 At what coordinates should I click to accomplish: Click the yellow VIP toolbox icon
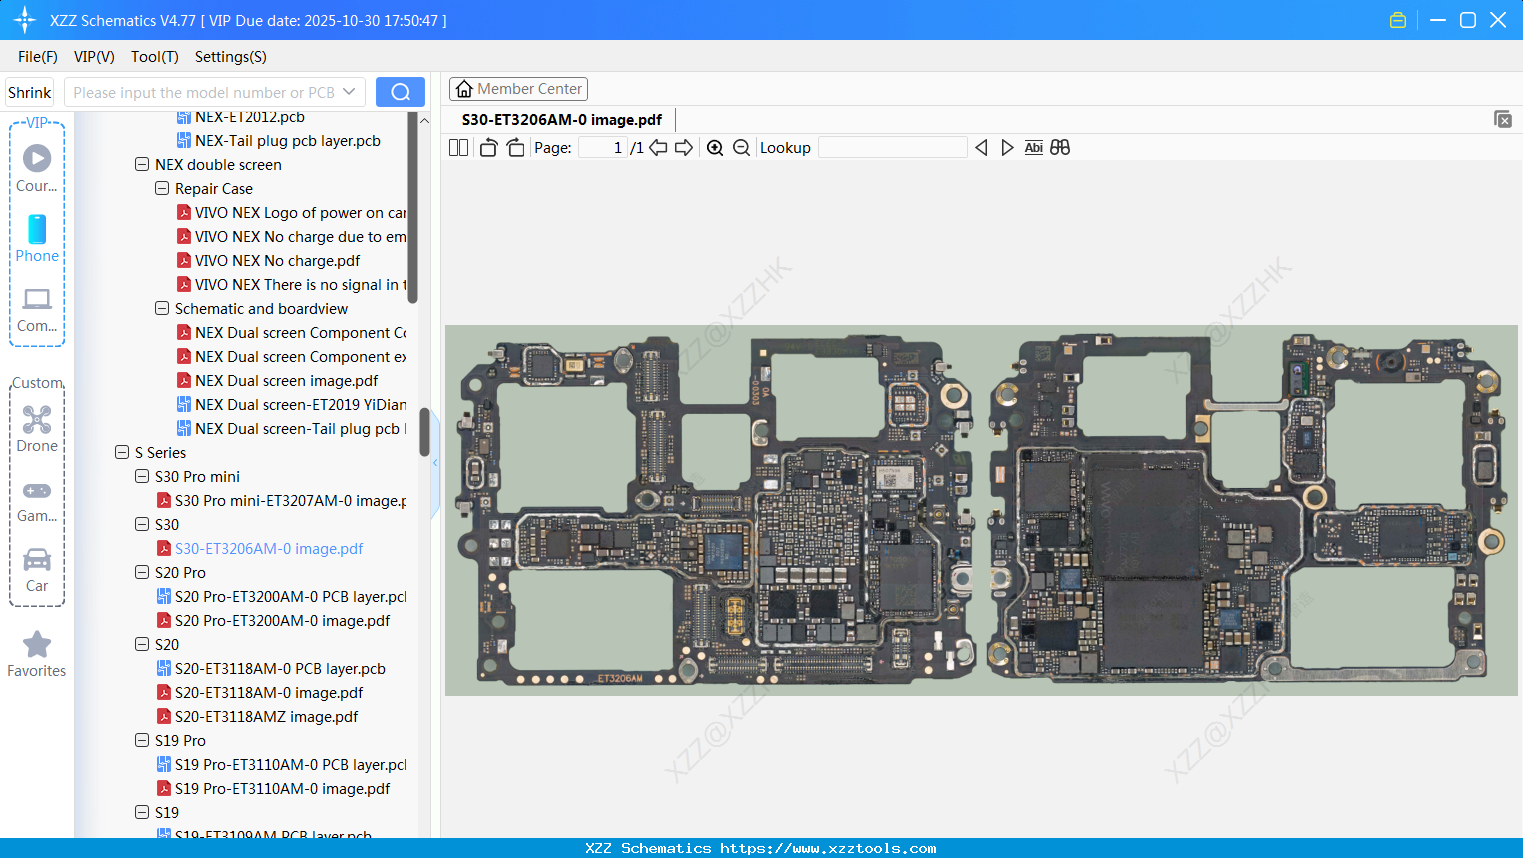(1398, 20)
